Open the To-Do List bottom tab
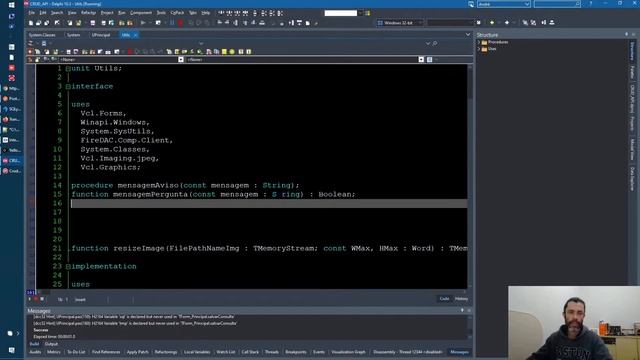640x360 pixels. [x=76, y=352]
